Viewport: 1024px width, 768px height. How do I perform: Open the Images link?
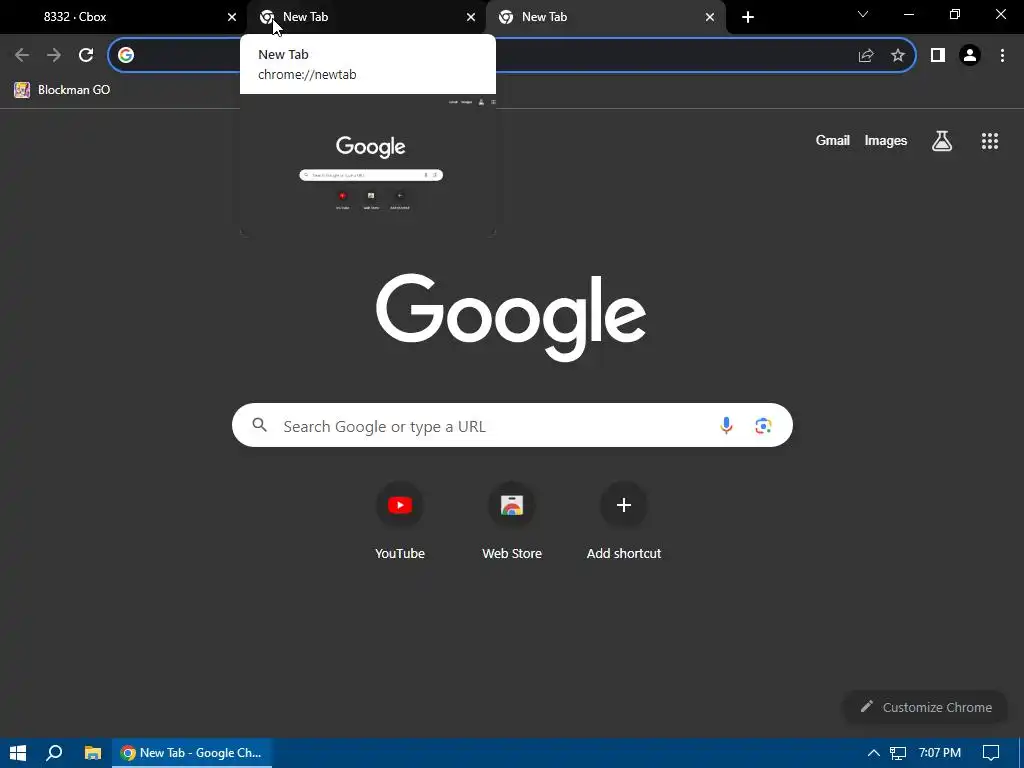point(886,140)
